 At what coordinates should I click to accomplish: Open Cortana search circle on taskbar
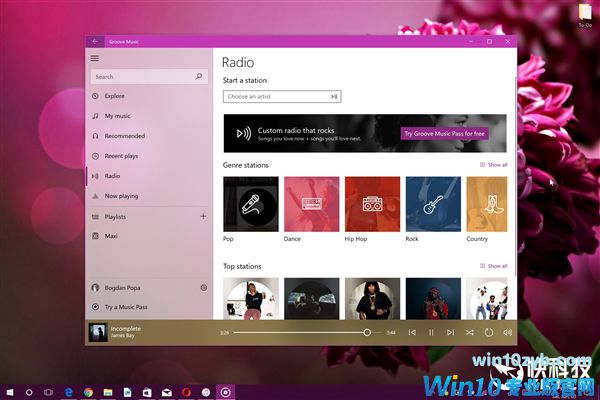click(x=29, y=392)
